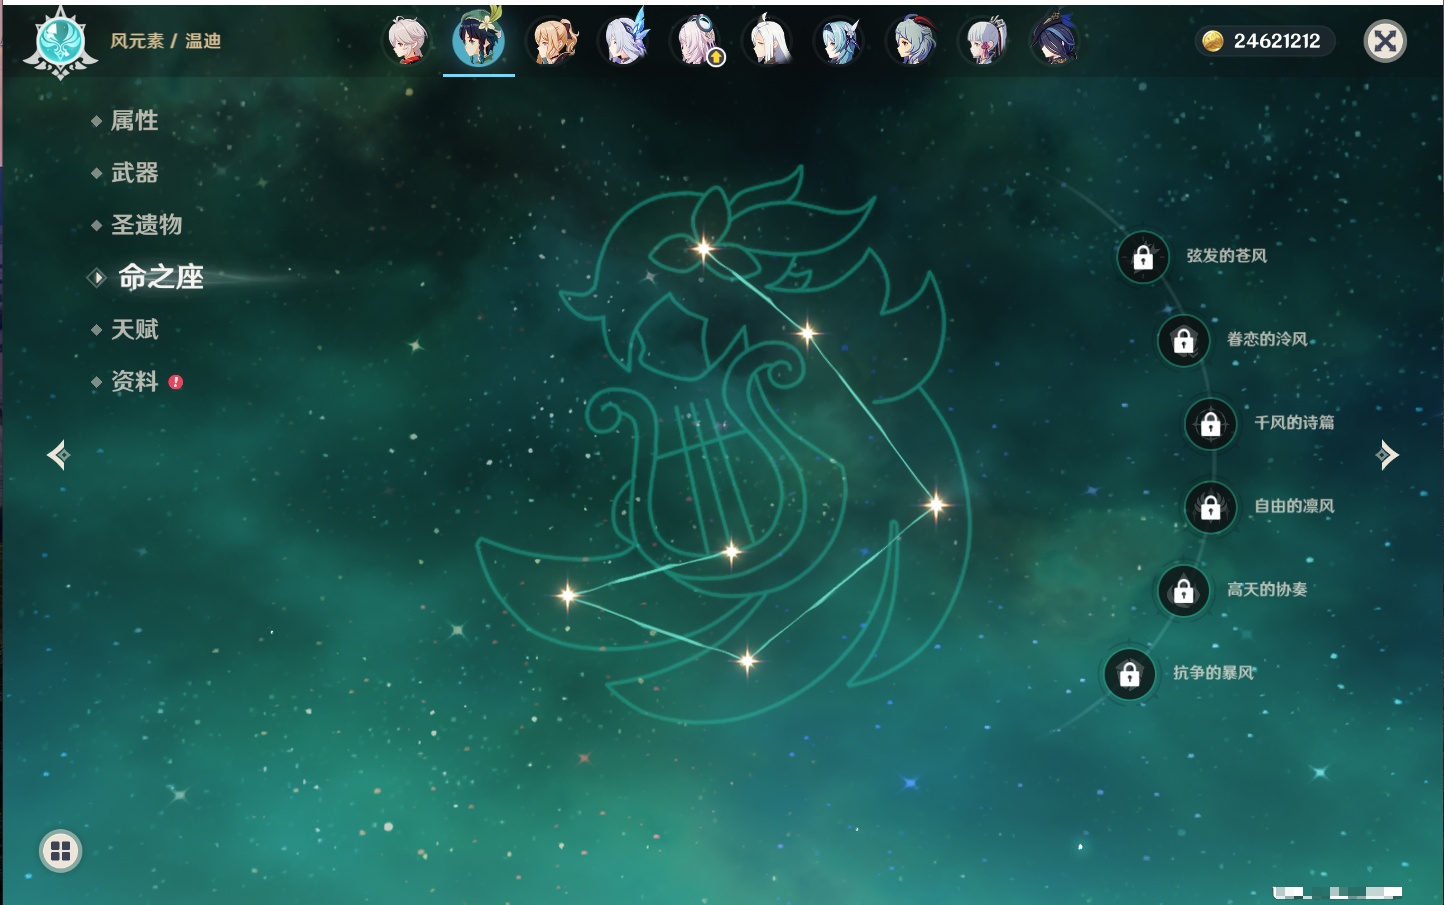
Task: Pick the dark-hat character portrait
Action: coord(1055,42)
